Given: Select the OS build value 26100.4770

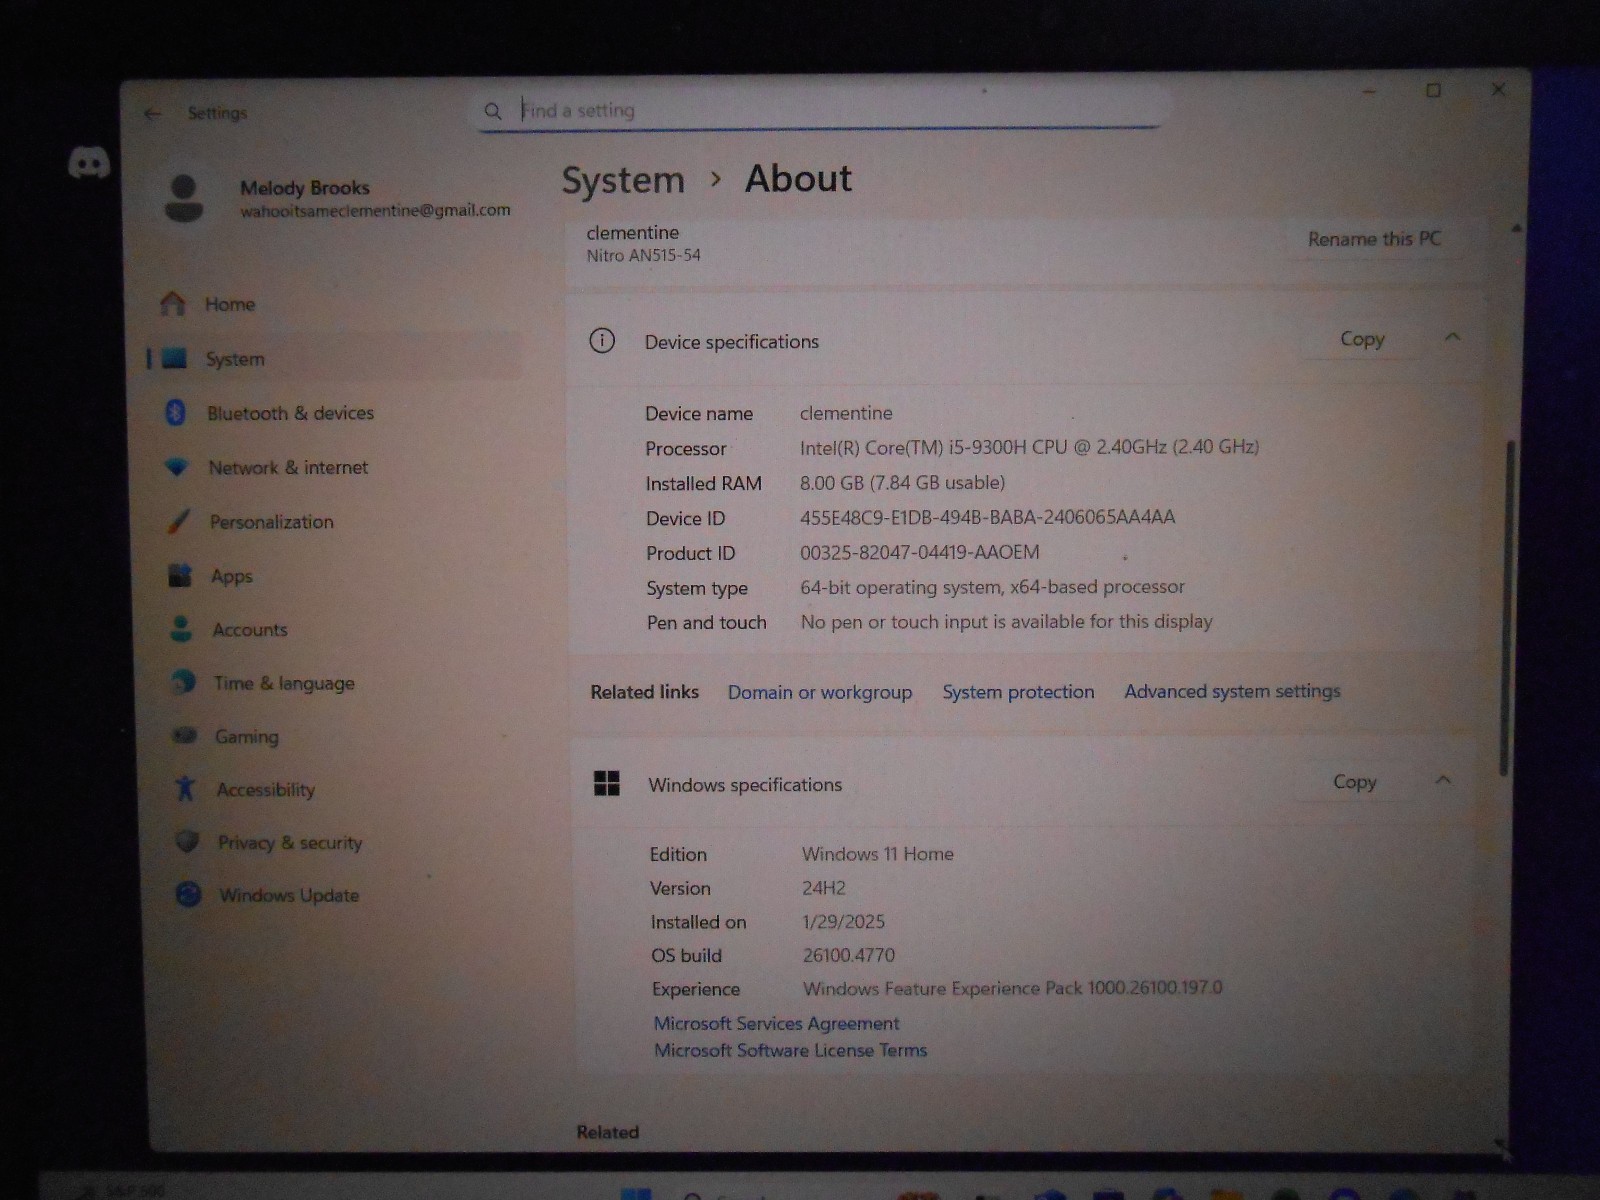Looking at the screenshot, I should coord(849,955).
